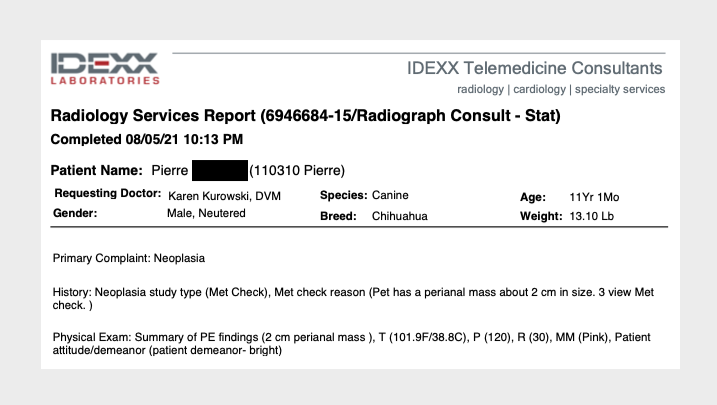Click the Primary Complaint: Neoplasia line
The width and height of the screenshot is (717, 405).
(128, 258)
